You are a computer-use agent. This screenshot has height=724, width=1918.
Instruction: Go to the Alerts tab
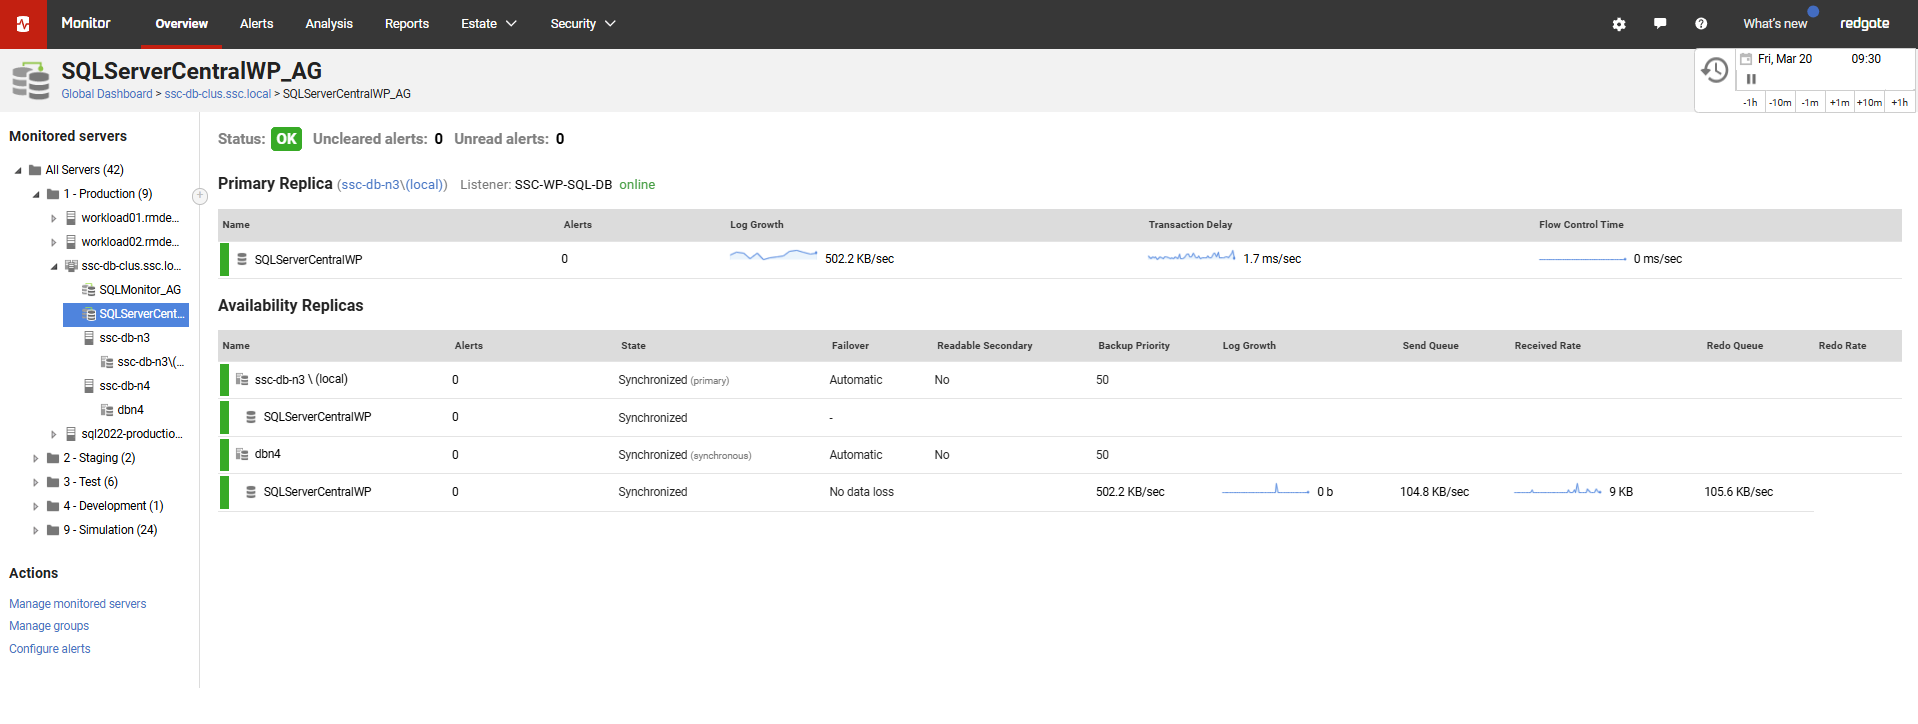coord(256,24)
